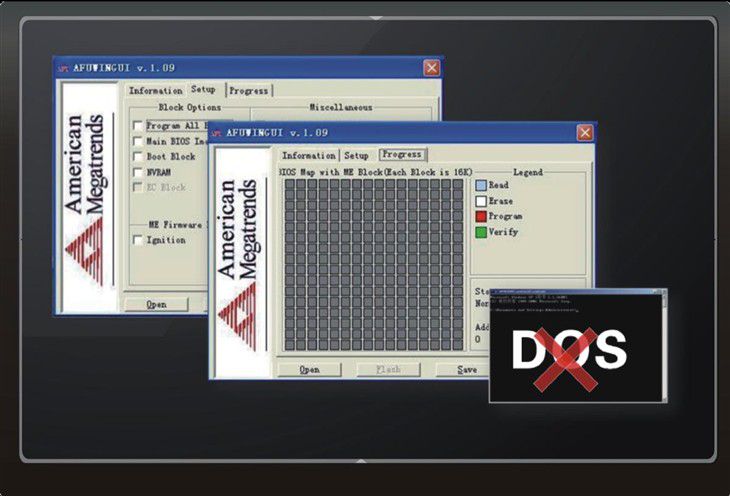Click Open button in back AFUWINGUI window
Viewport: 730px width, 496px height.
156,304
